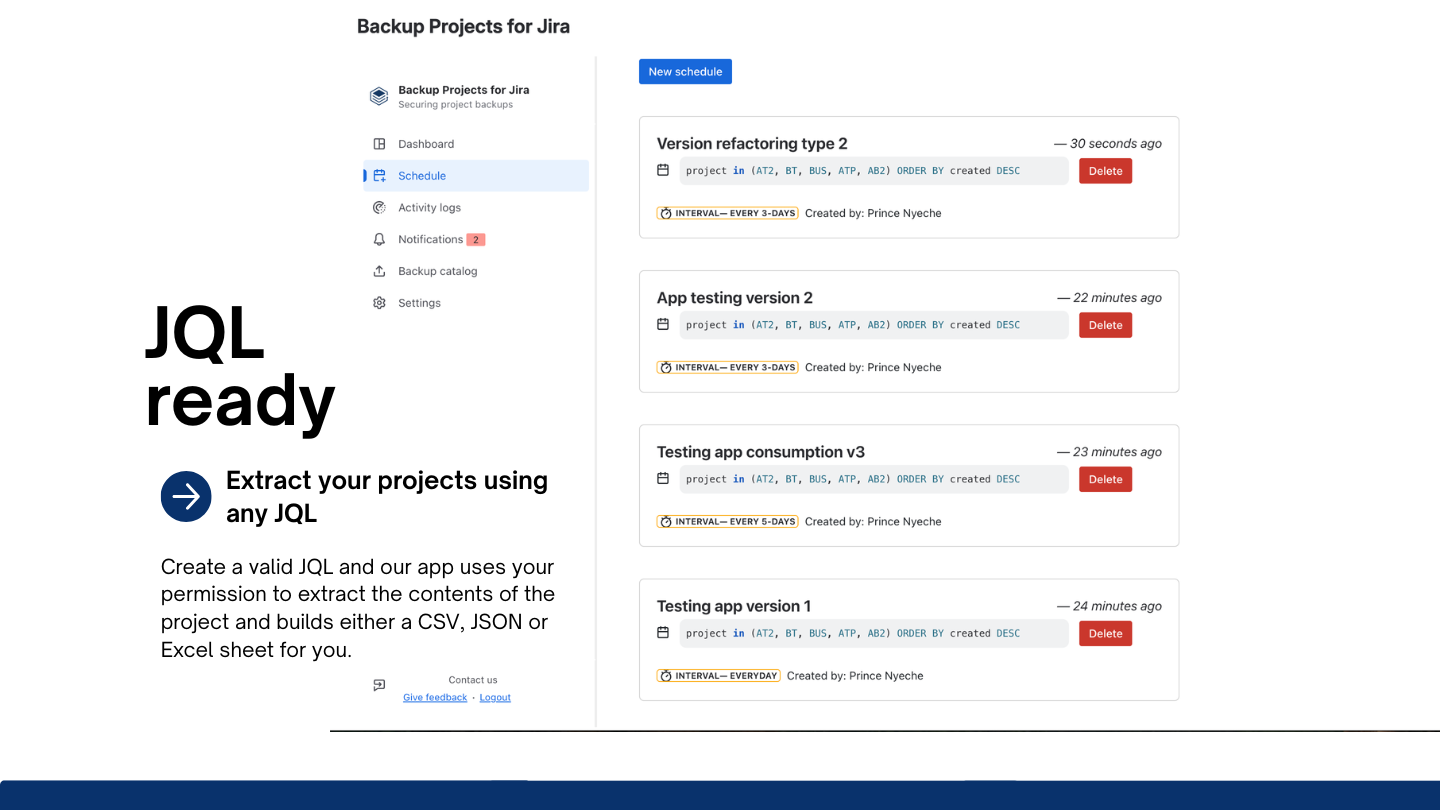1440x810 pixels.
Task: Click the dark blue arrow circle icon
Action: point(186,497)
